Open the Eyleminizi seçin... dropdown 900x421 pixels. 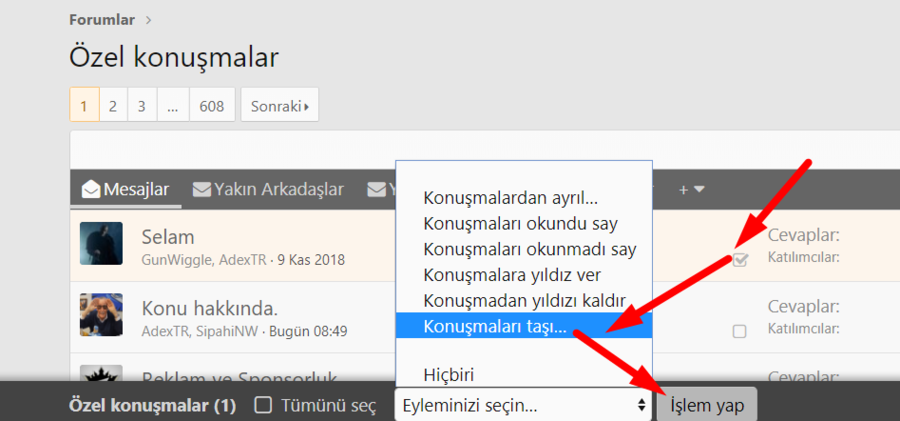click(x=523, y=405)
